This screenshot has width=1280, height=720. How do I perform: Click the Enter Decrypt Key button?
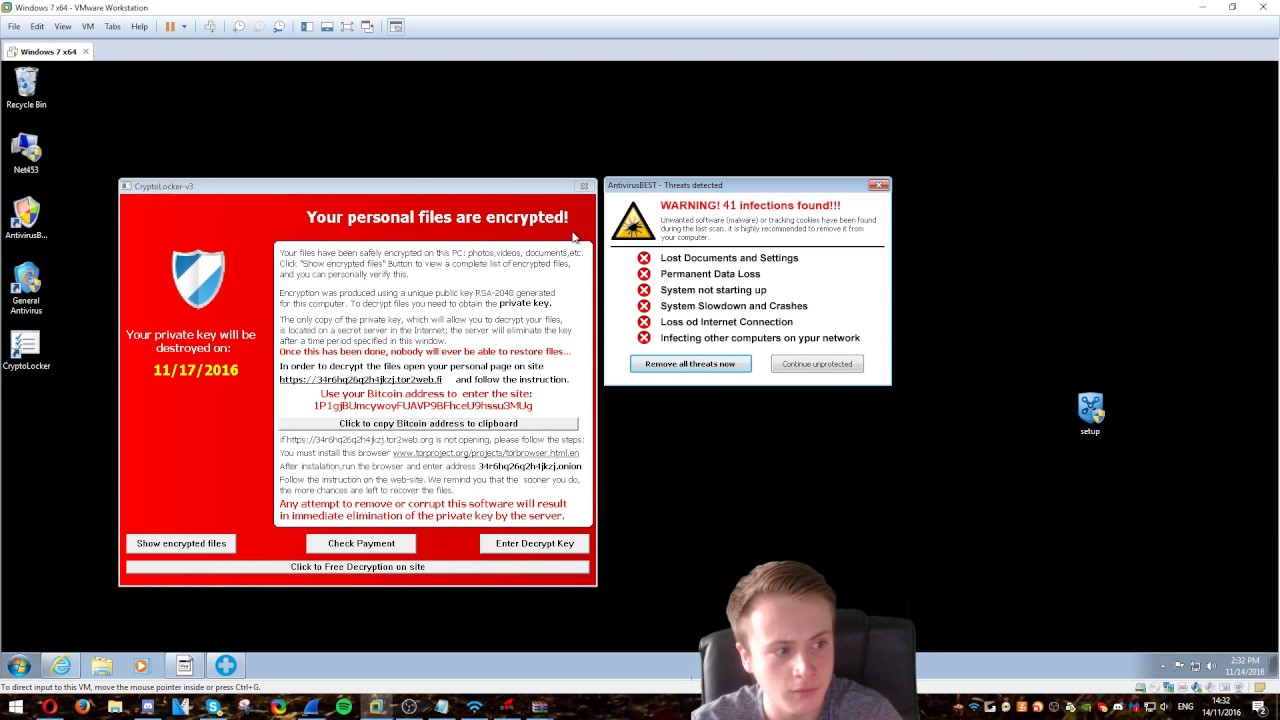pos(534,543)
